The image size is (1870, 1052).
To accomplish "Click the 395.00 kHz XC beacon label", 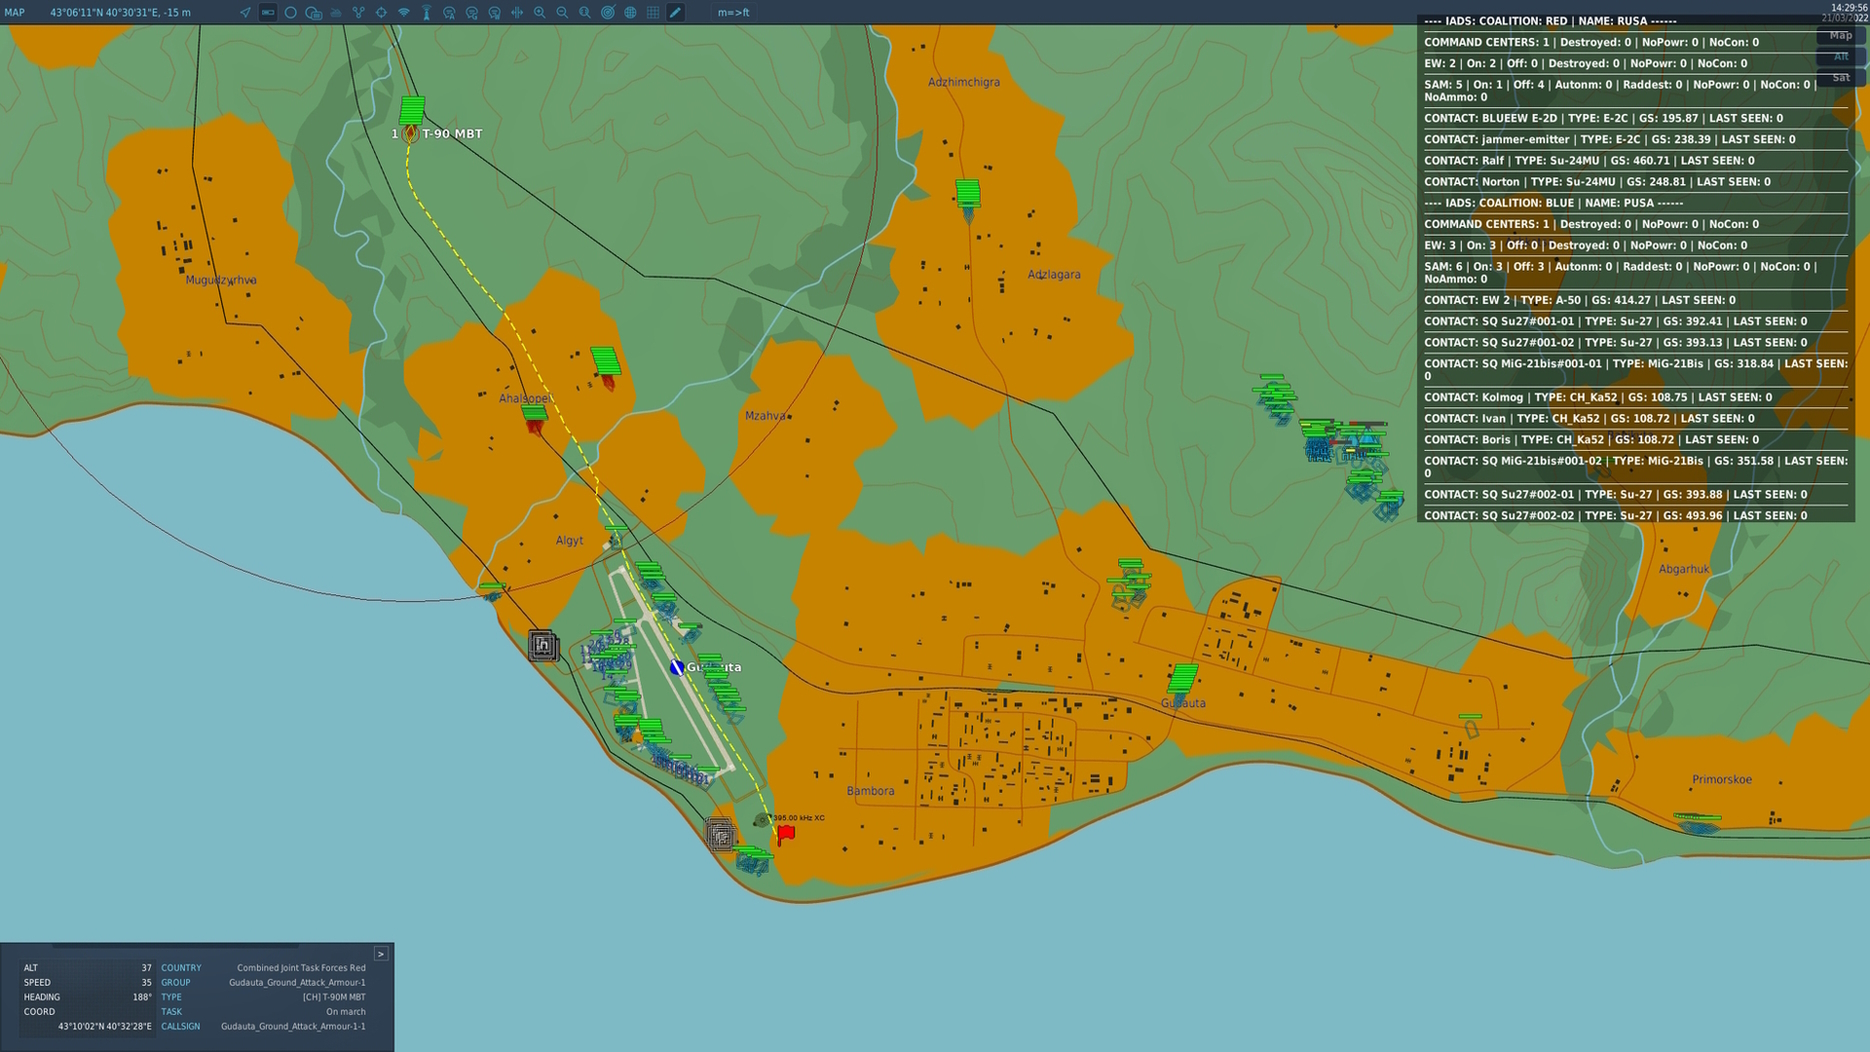I will 799,818.
